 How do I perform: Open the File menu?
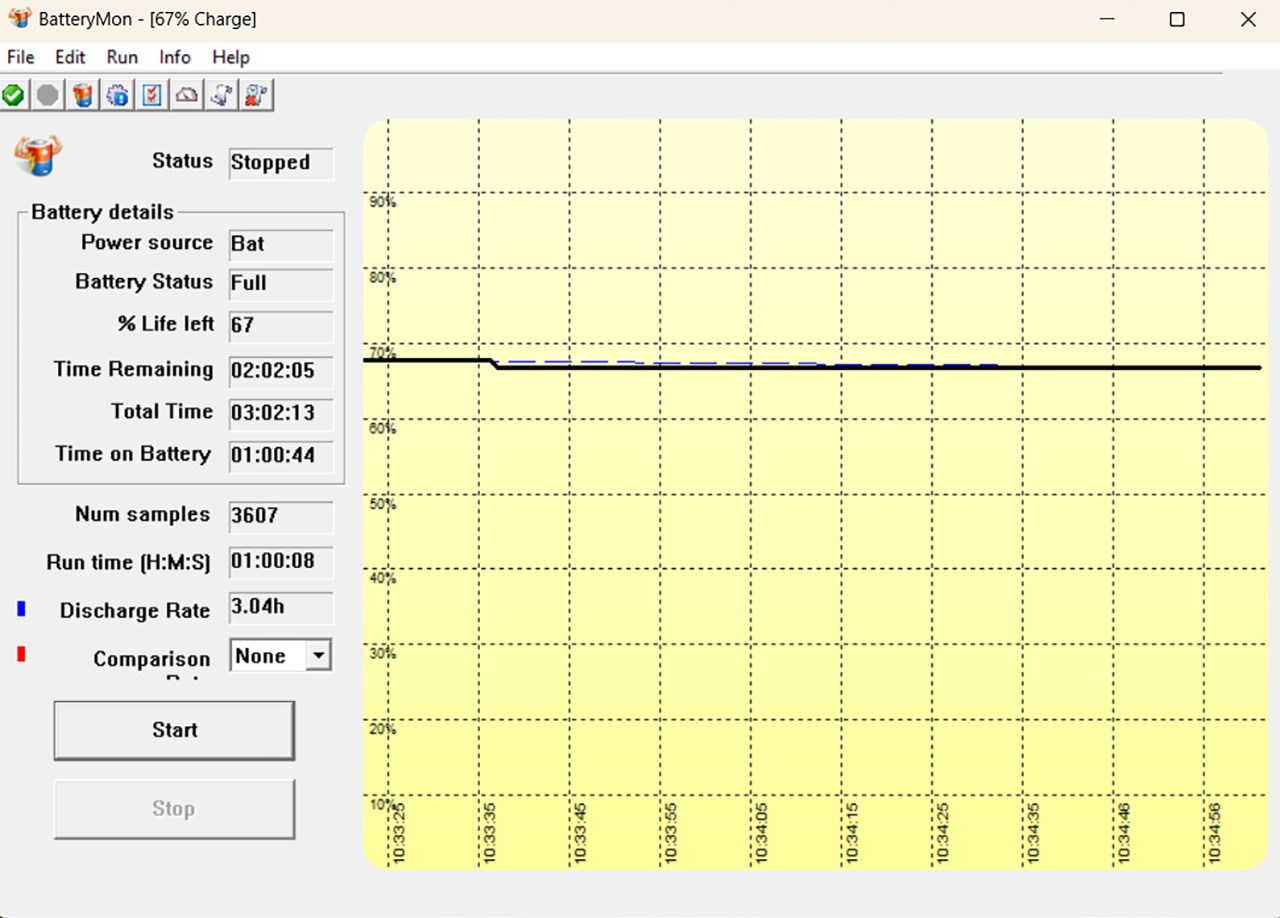pyautogui.click(x=21, y=57)
